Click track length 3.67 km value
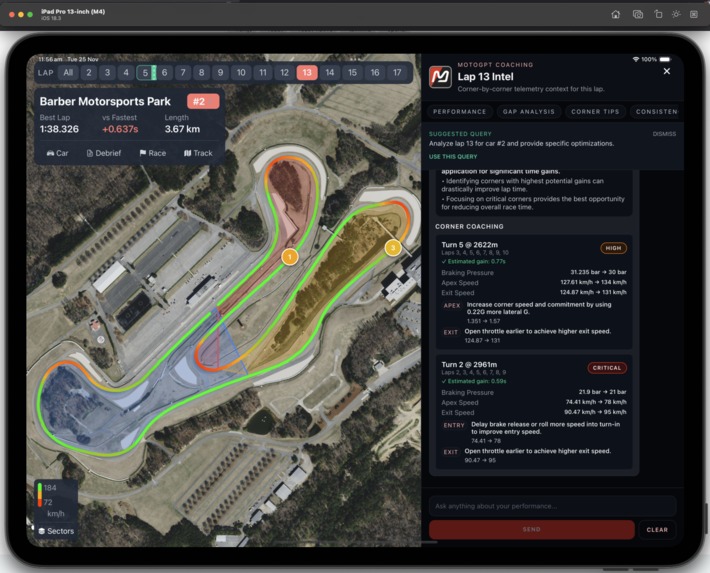This screenshot has width=710, height=573. click(182, 129)
